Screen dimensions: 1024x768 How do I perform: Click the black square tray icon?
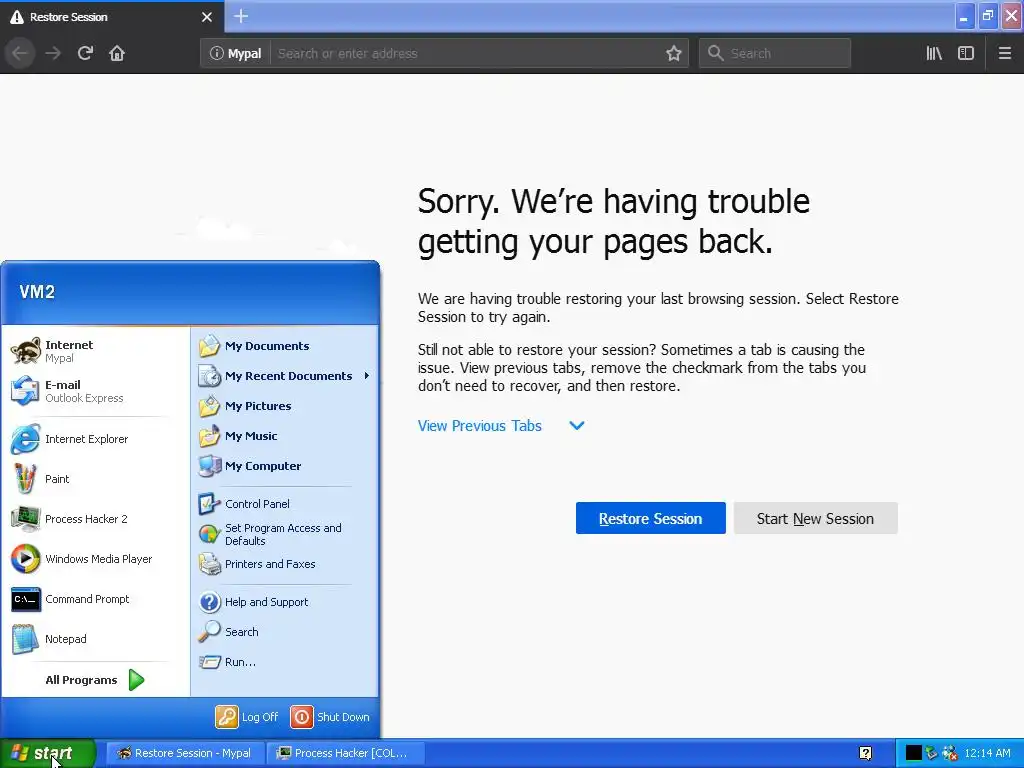click(914, 754)
